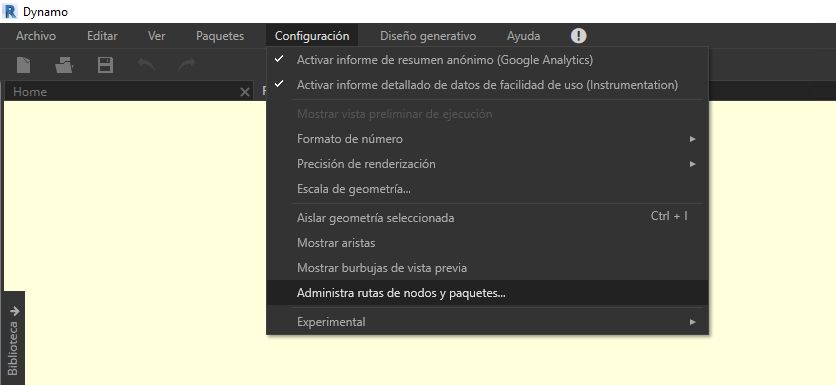The image size is (836, 385).
Task: Expand the Experimental submenu
Action: click(x=487, y=322)
